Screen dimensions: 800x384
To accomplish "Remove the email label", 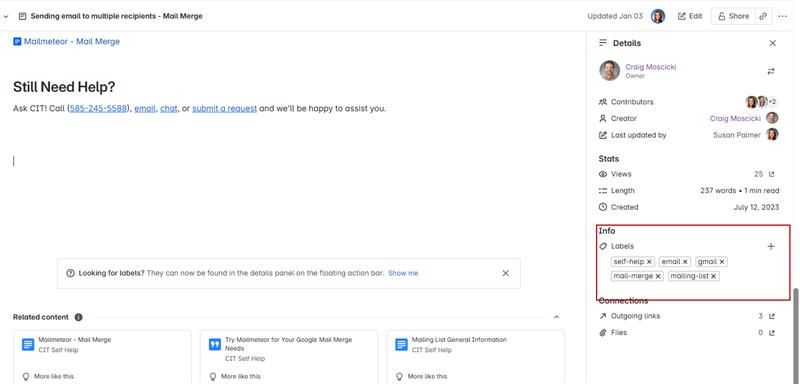I will coord(685,262).
